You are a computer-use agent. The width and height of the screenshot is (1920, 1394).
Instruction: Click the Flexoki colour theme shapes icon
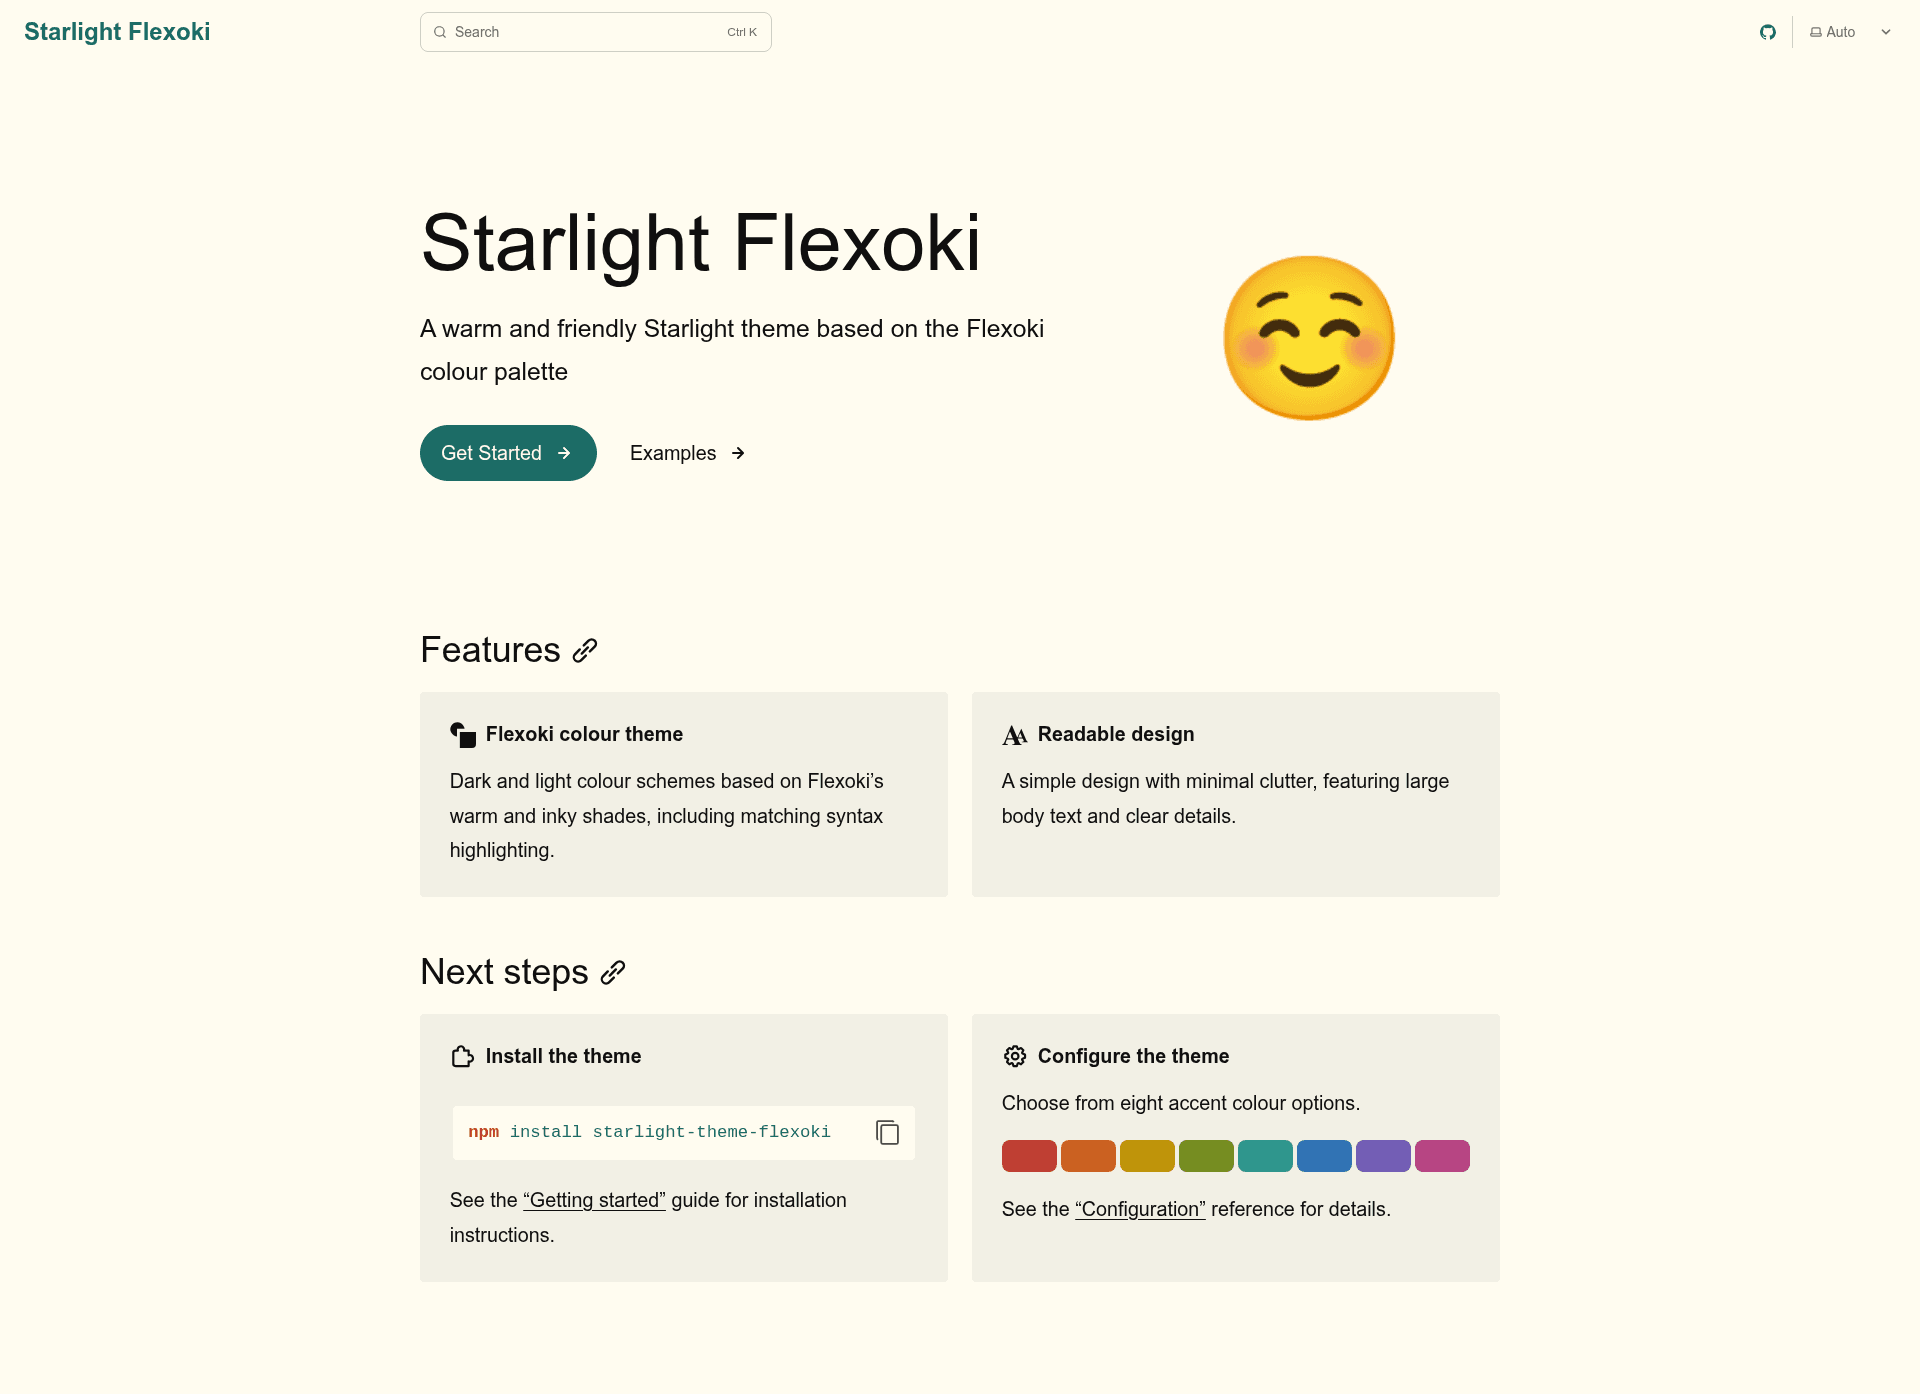463,735
